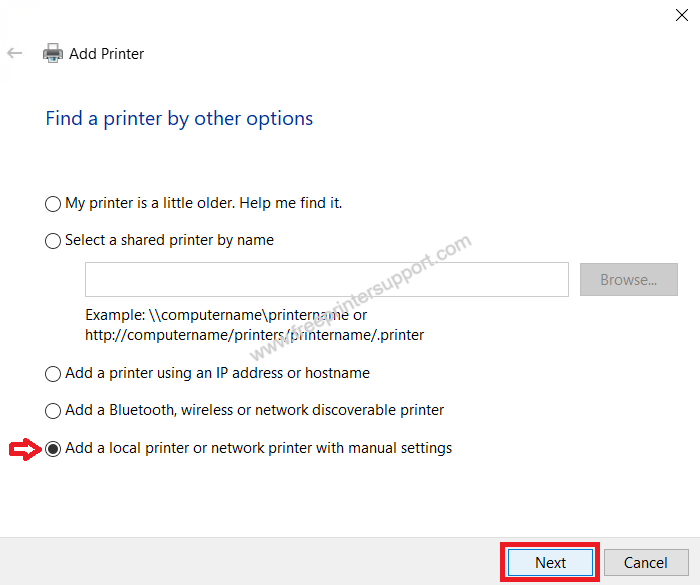The image size is (700, 585).
Task: Close the Add Printer dialog window
Action: click(x=681, y=13)
